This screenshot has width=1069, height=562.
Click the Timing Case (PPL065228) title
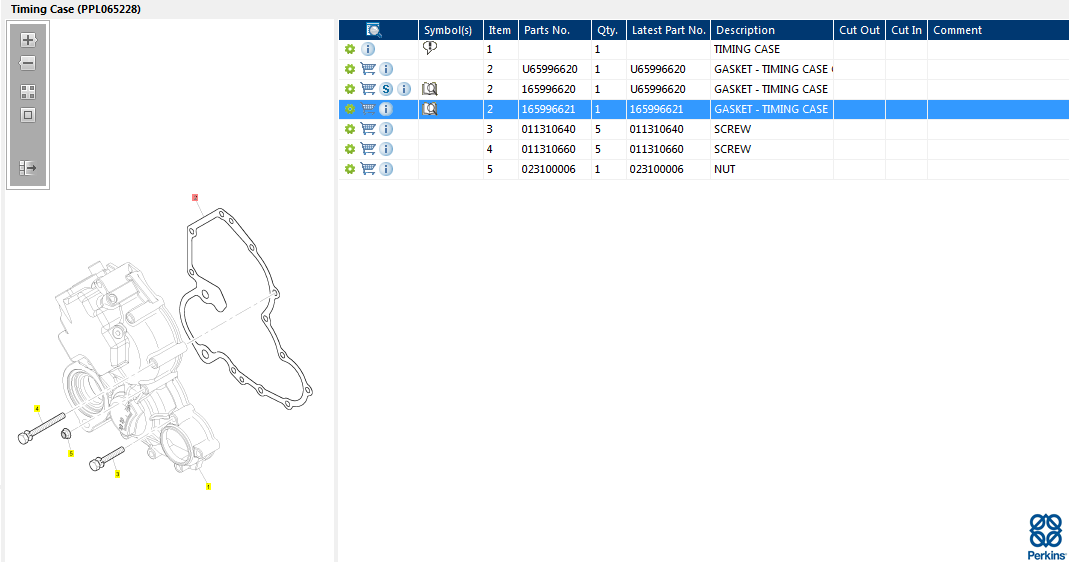[76, 9]
